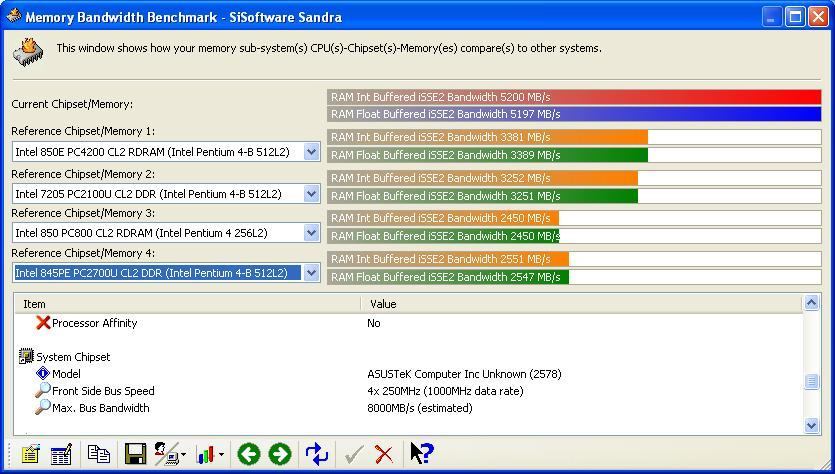Open Reference Chipset/Memory 3 dropdown arrow
This screenshot has width=835, height=474.
click(x=312, y=233)
